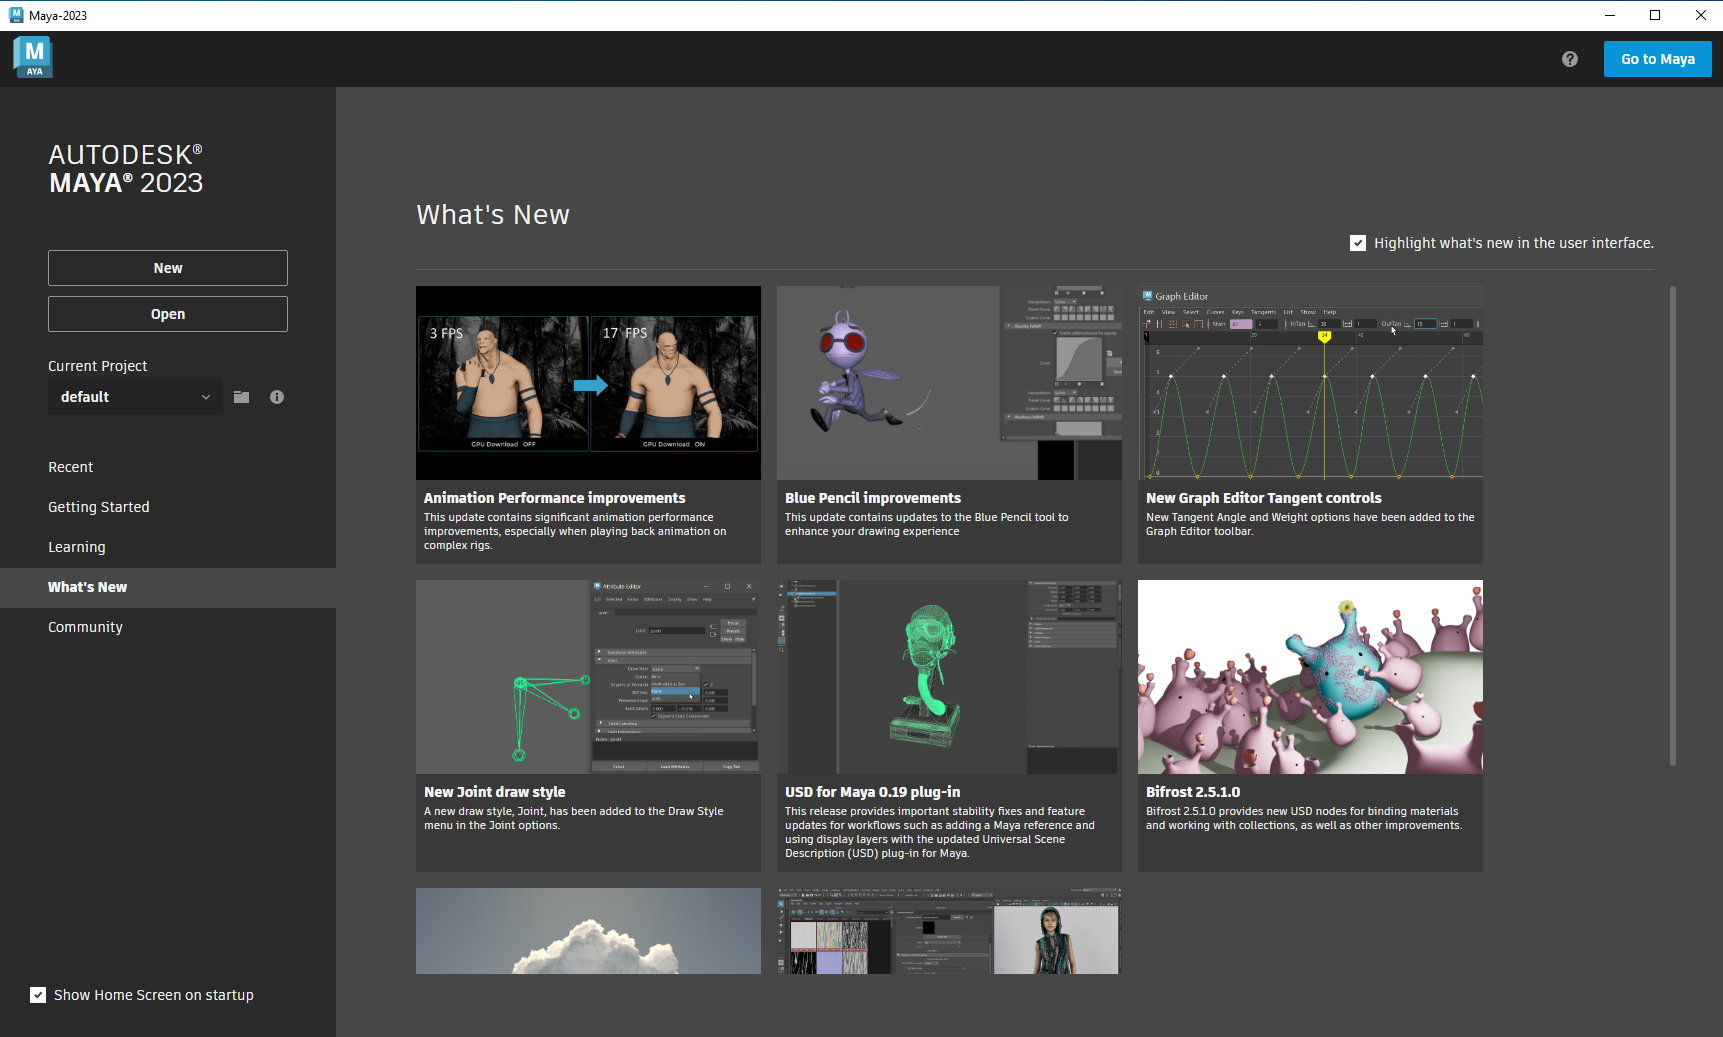Maximize the Maya-2023 window
Screen dimensions: 1723x1037
click(1655, 15)
